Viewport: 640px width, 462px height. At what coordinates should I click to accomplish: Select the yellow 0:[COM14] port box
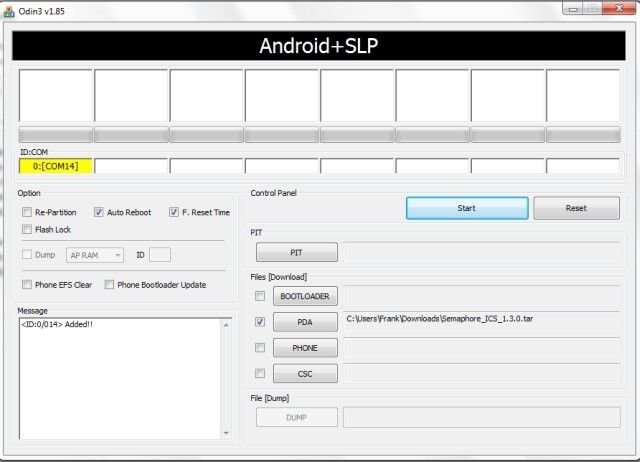click(x=56, y=166)
